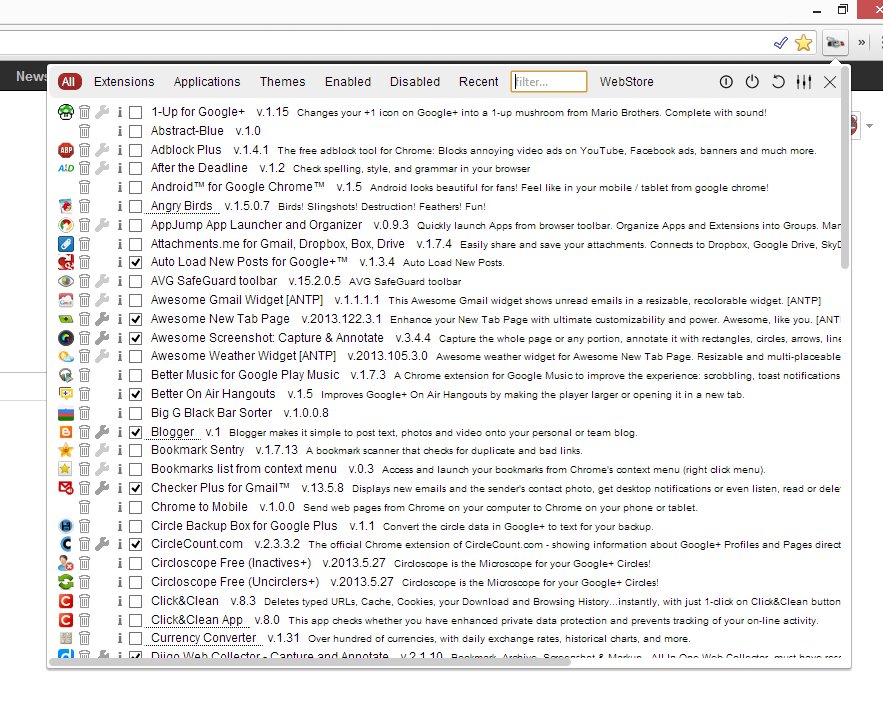Click the Circloscope Free (Uncirclers+) icon
The width and height of the screenshot is (883, 702).
pos(66,582)
